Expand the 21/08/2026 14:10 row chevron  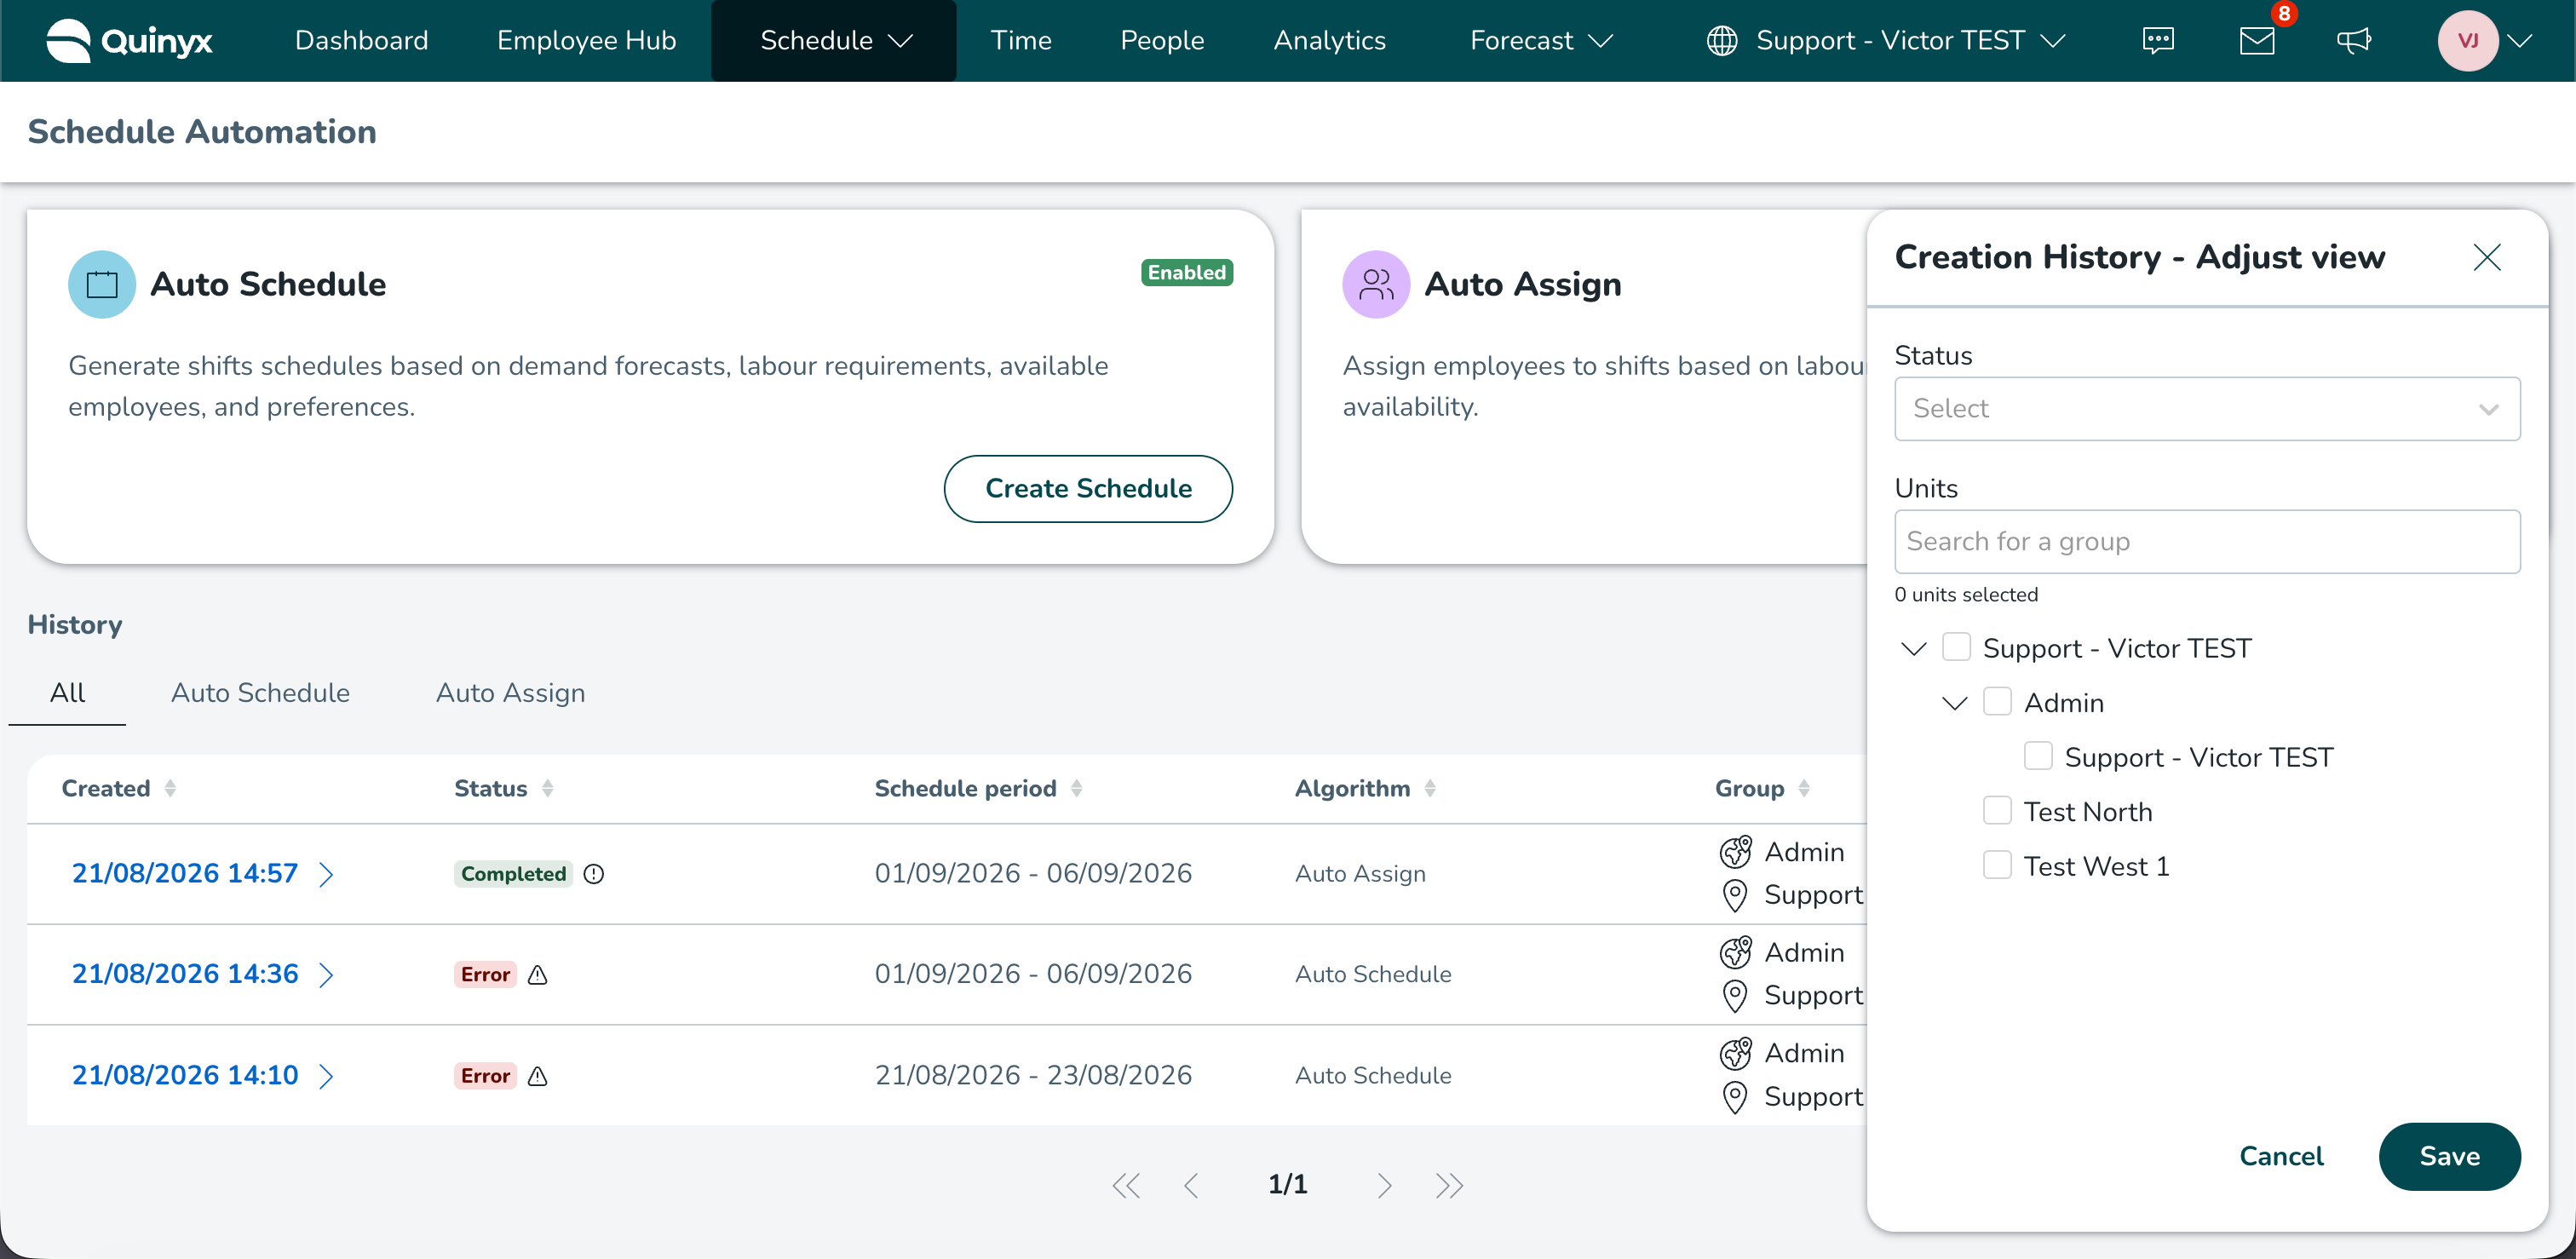point(326,1076)
